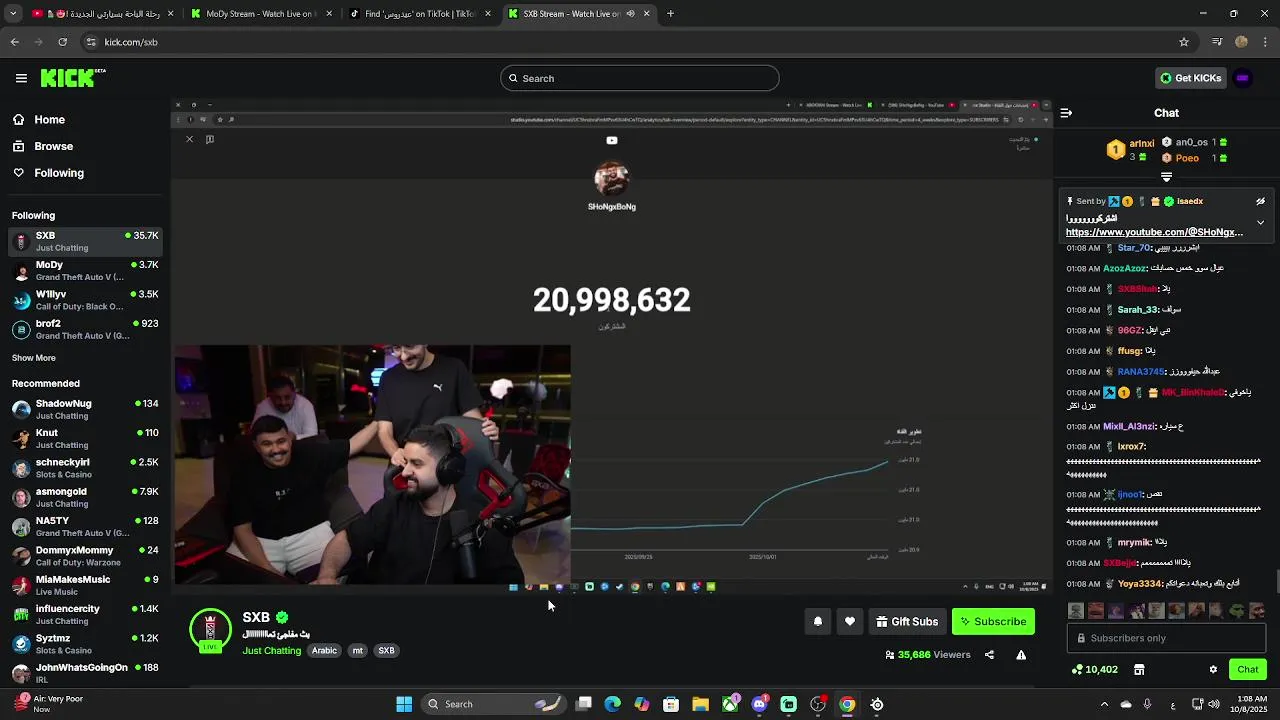The width and height of the screenshot is (1280, 720).
Task: Go back in the browser
Action: coord(14,42)
